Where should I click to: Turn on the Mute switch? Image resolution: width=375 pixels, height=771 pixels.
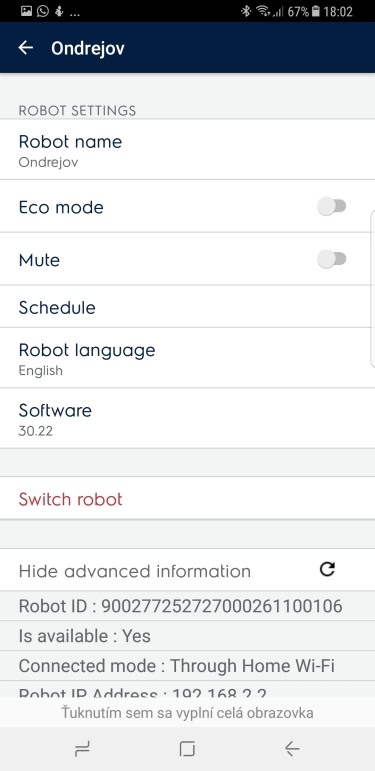332,259
